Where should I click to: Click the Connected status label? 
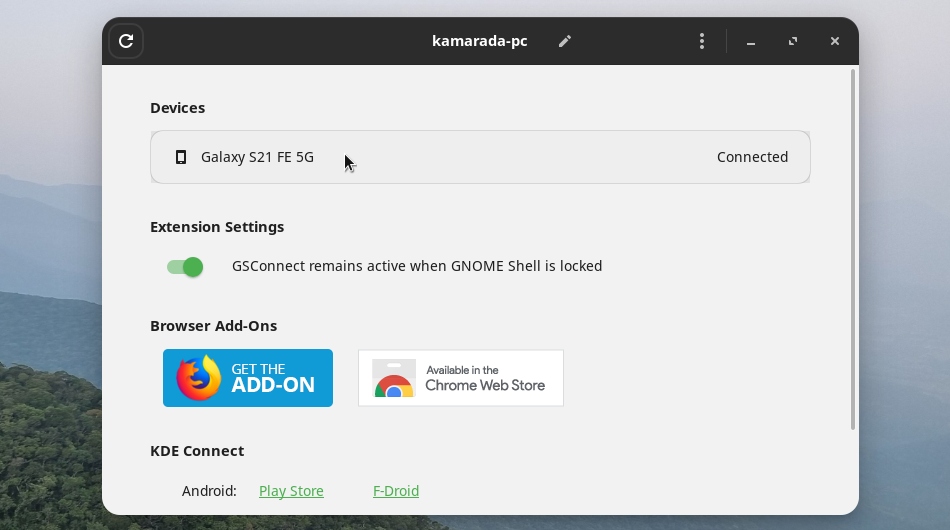(752, 157)
